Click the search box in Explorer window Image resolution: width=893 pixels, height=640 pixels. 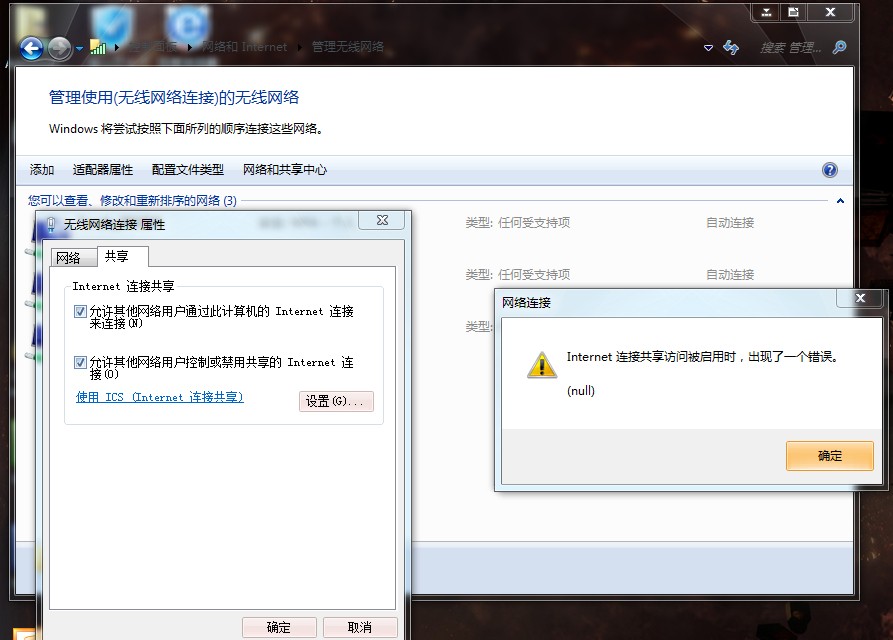790,48
